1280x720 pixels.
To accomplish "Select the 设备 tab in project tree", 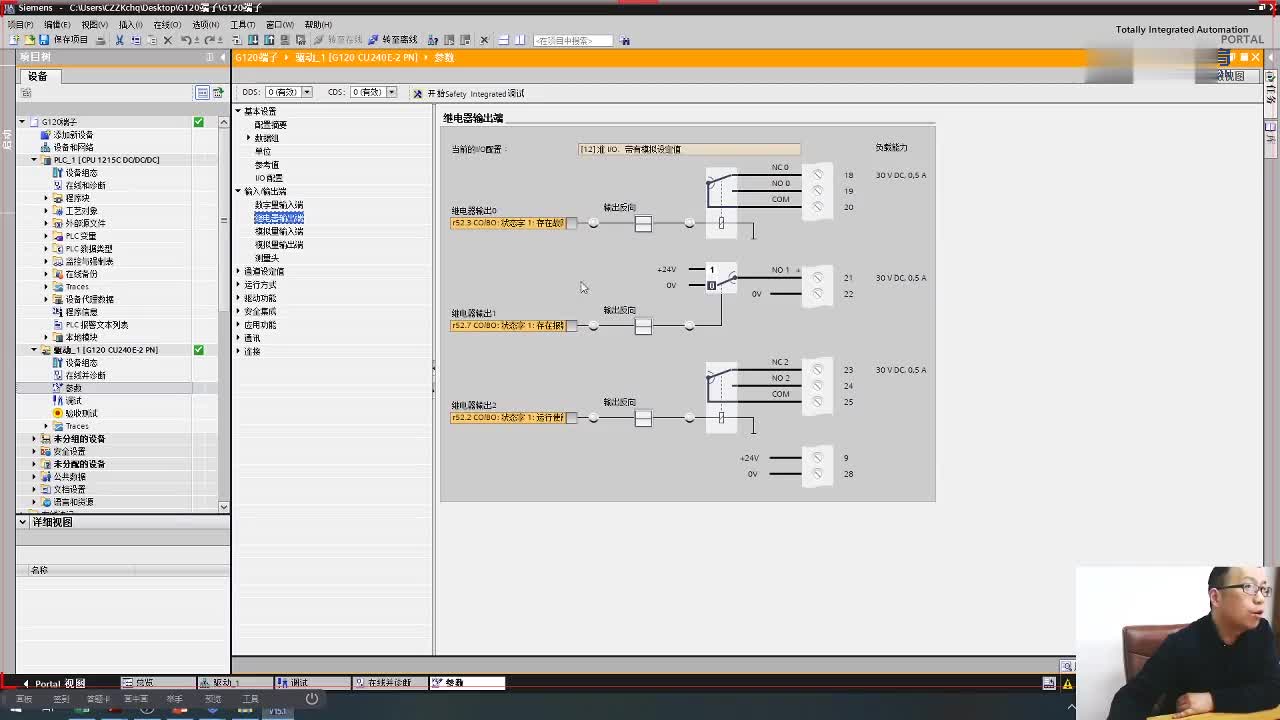I will point(38,76).
